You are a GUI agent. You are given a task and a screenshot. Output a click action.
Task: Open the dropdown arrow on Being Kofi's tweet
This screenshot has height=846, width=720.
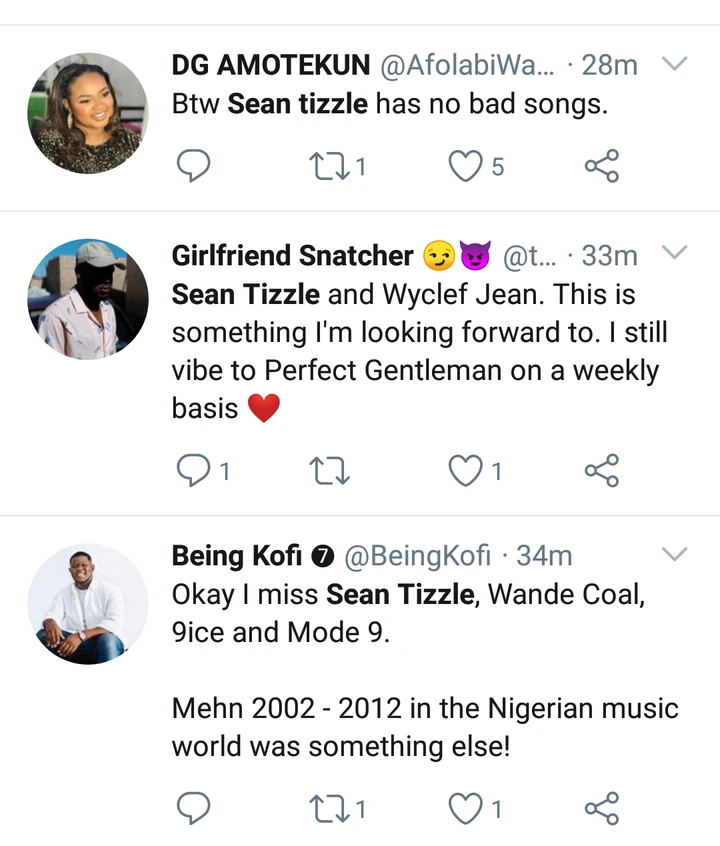[x=675, y=554]
